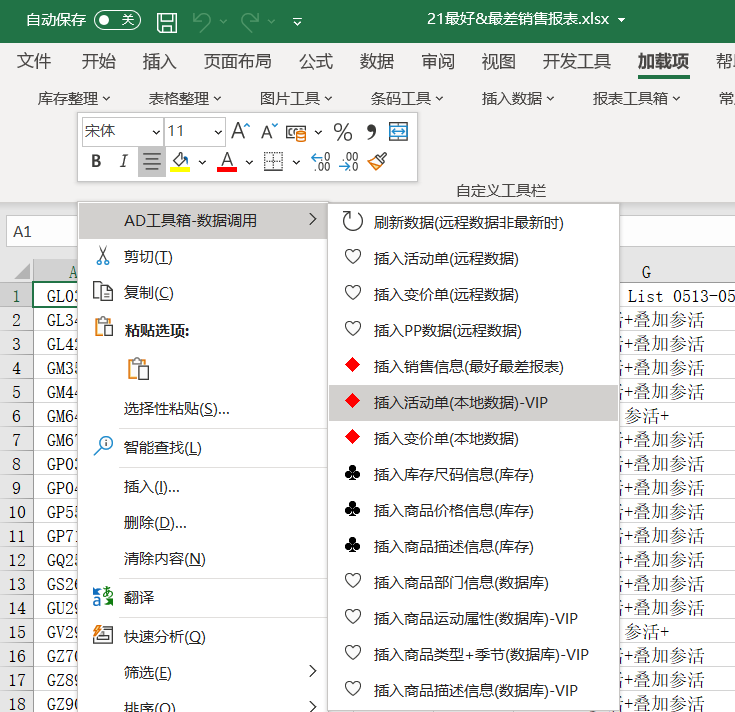Screen dimensions: 735x712
Task: Click the accounting number format icon
Action: tap(296, 133)
